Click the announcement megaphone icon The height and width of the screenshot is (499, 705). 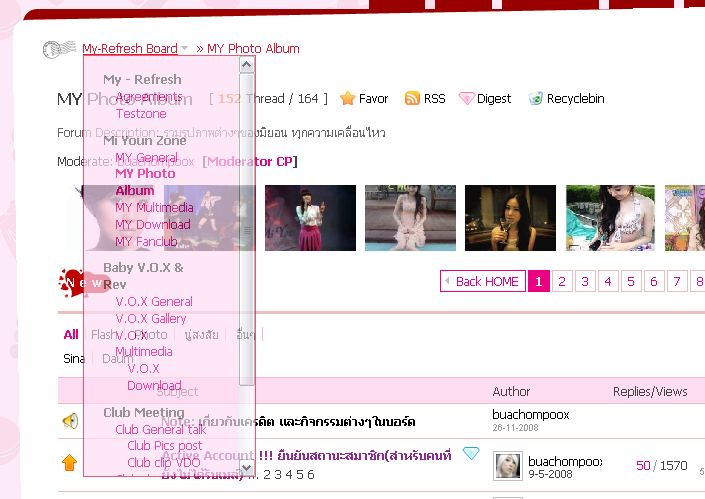coord(70,421)
